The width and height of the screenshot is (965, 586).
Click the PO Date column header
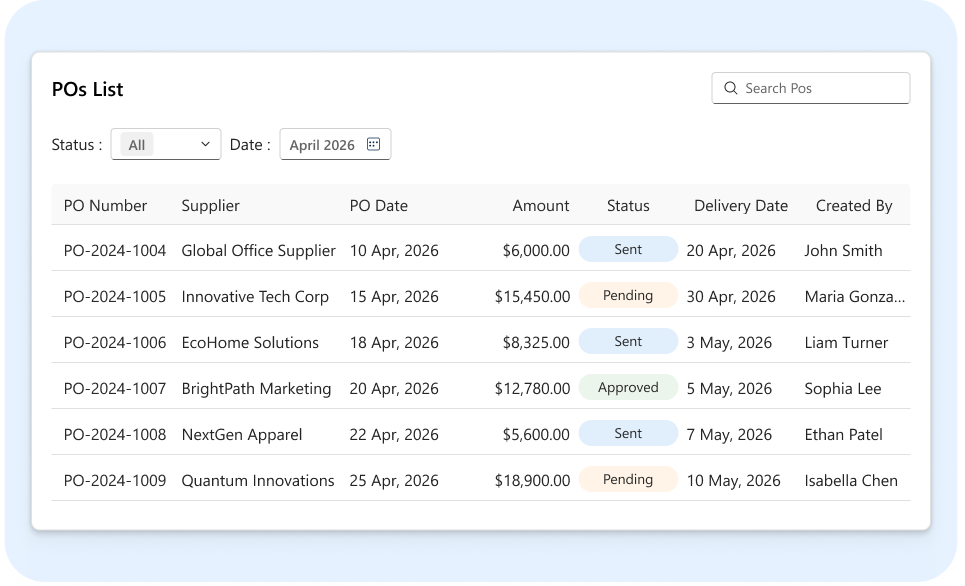point(378,206)
